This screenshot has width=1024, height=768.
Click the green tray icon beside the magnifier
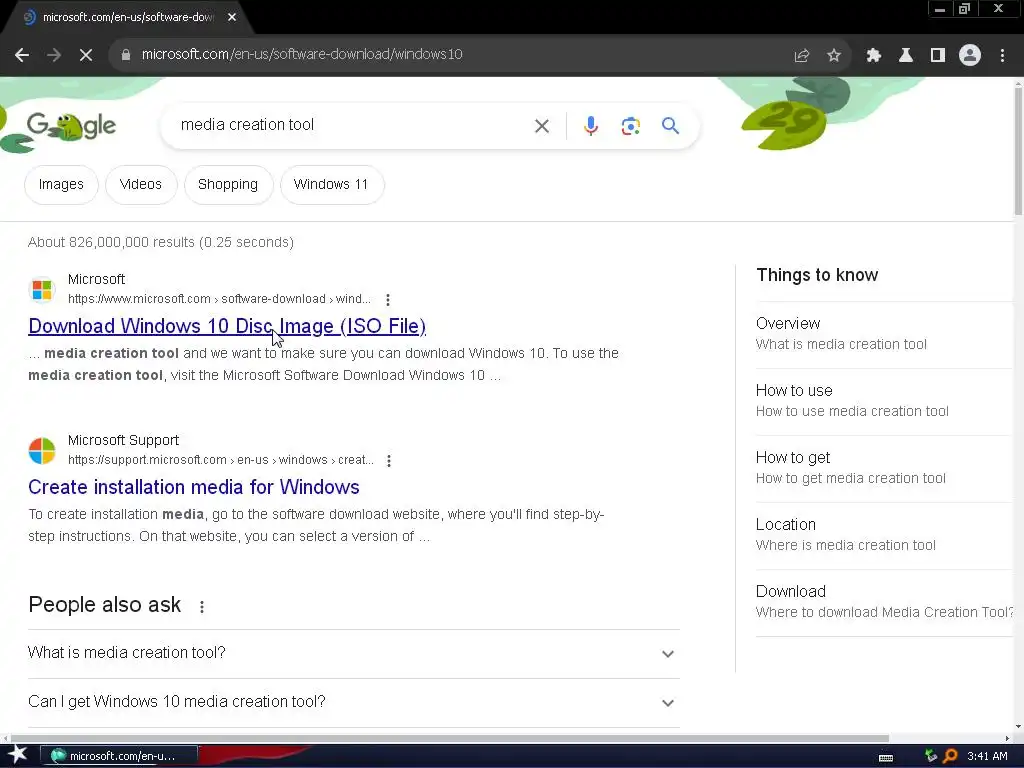[931, 756]
